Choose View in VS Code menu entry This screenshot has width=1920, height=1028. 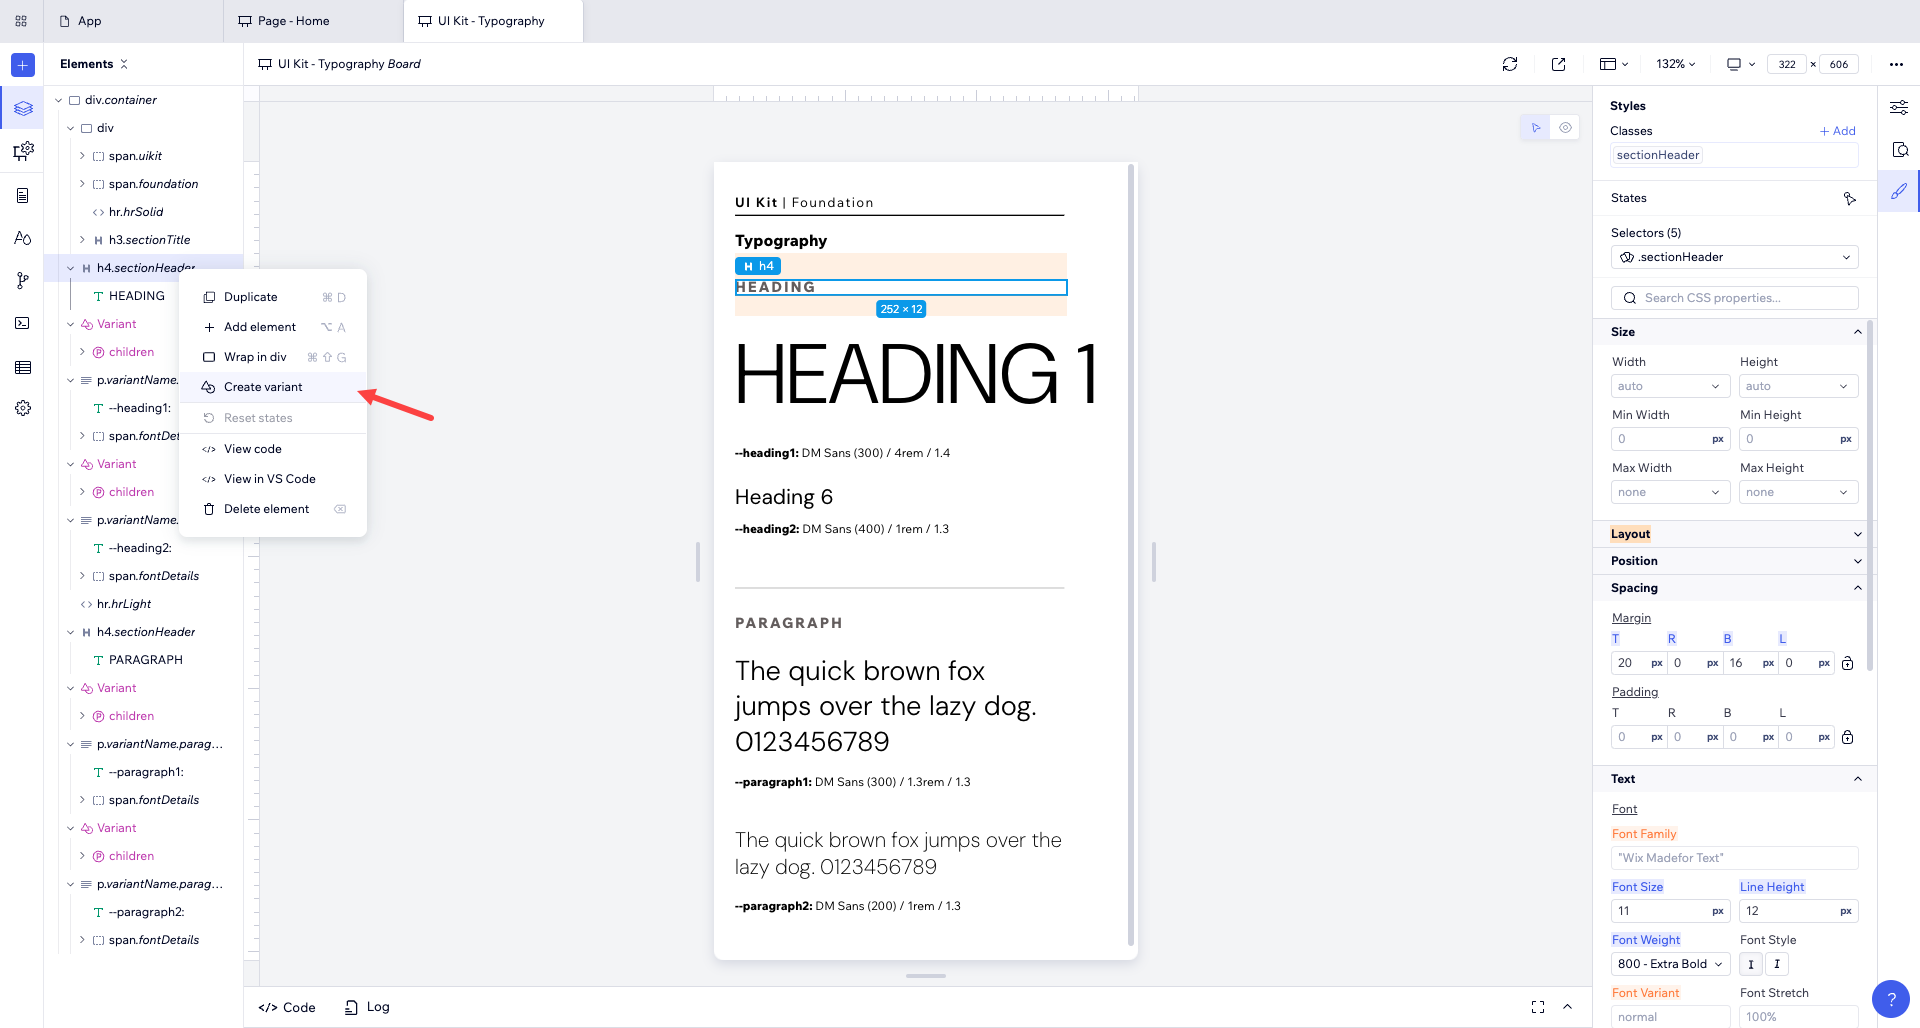pos(273,479)
